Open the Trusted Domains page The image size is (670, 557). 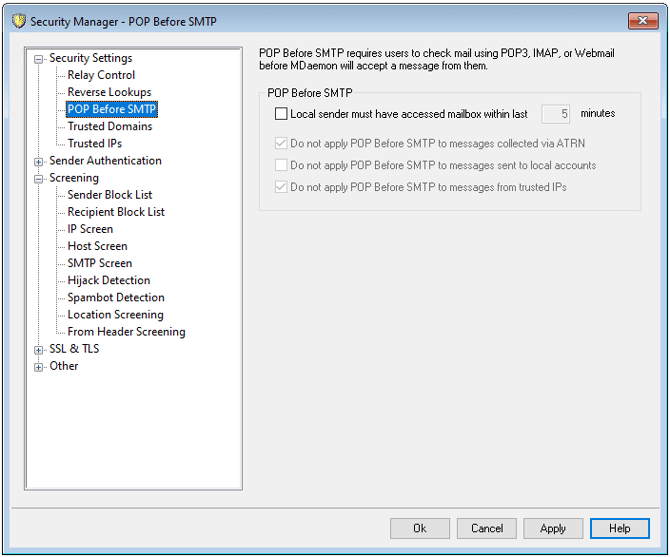pyautogui.click(x=110, y=127)
